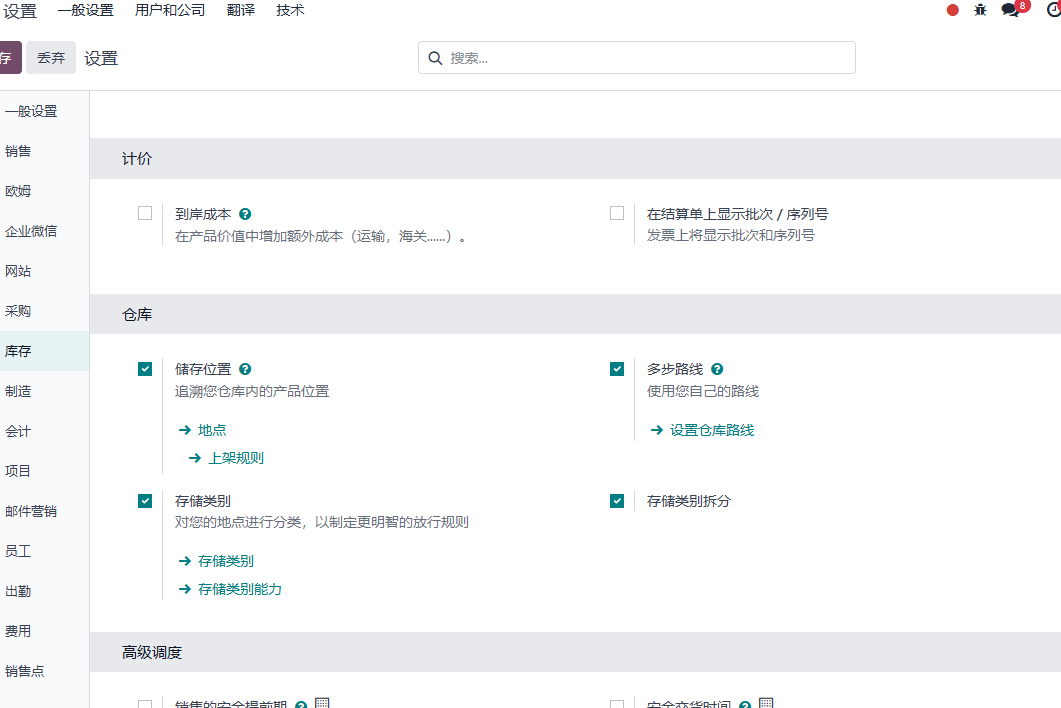Toggle the 销售的安全提前期 checkbox

coord(145,704)
